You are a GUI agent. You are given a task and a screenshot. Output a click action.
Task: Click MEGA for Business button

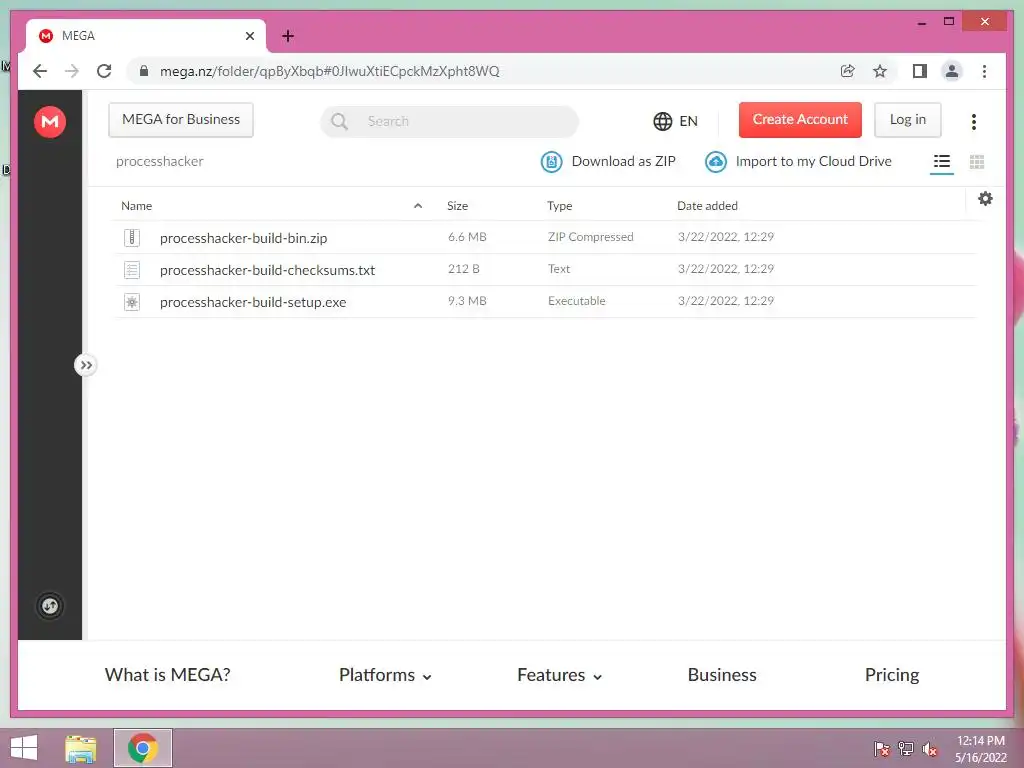click(x=181, y=120)
